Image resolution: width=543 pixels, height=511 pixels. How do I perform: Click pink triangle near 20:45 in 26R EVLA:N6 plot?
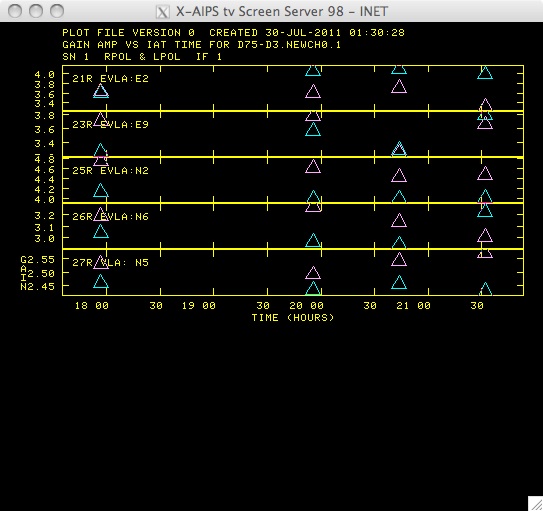(399, 221)
